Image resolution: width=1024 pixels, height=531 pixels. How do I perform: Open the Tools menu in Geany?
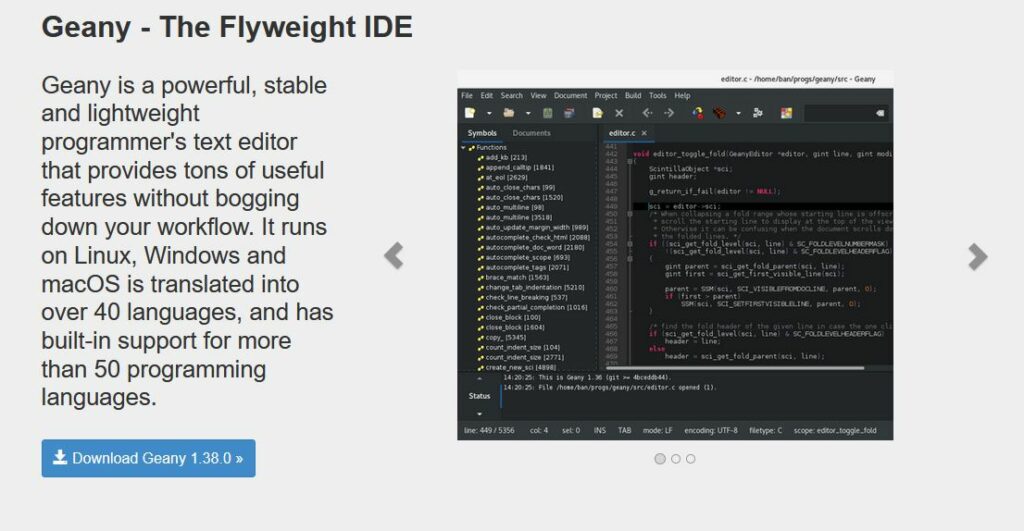(x=658, y=95)
